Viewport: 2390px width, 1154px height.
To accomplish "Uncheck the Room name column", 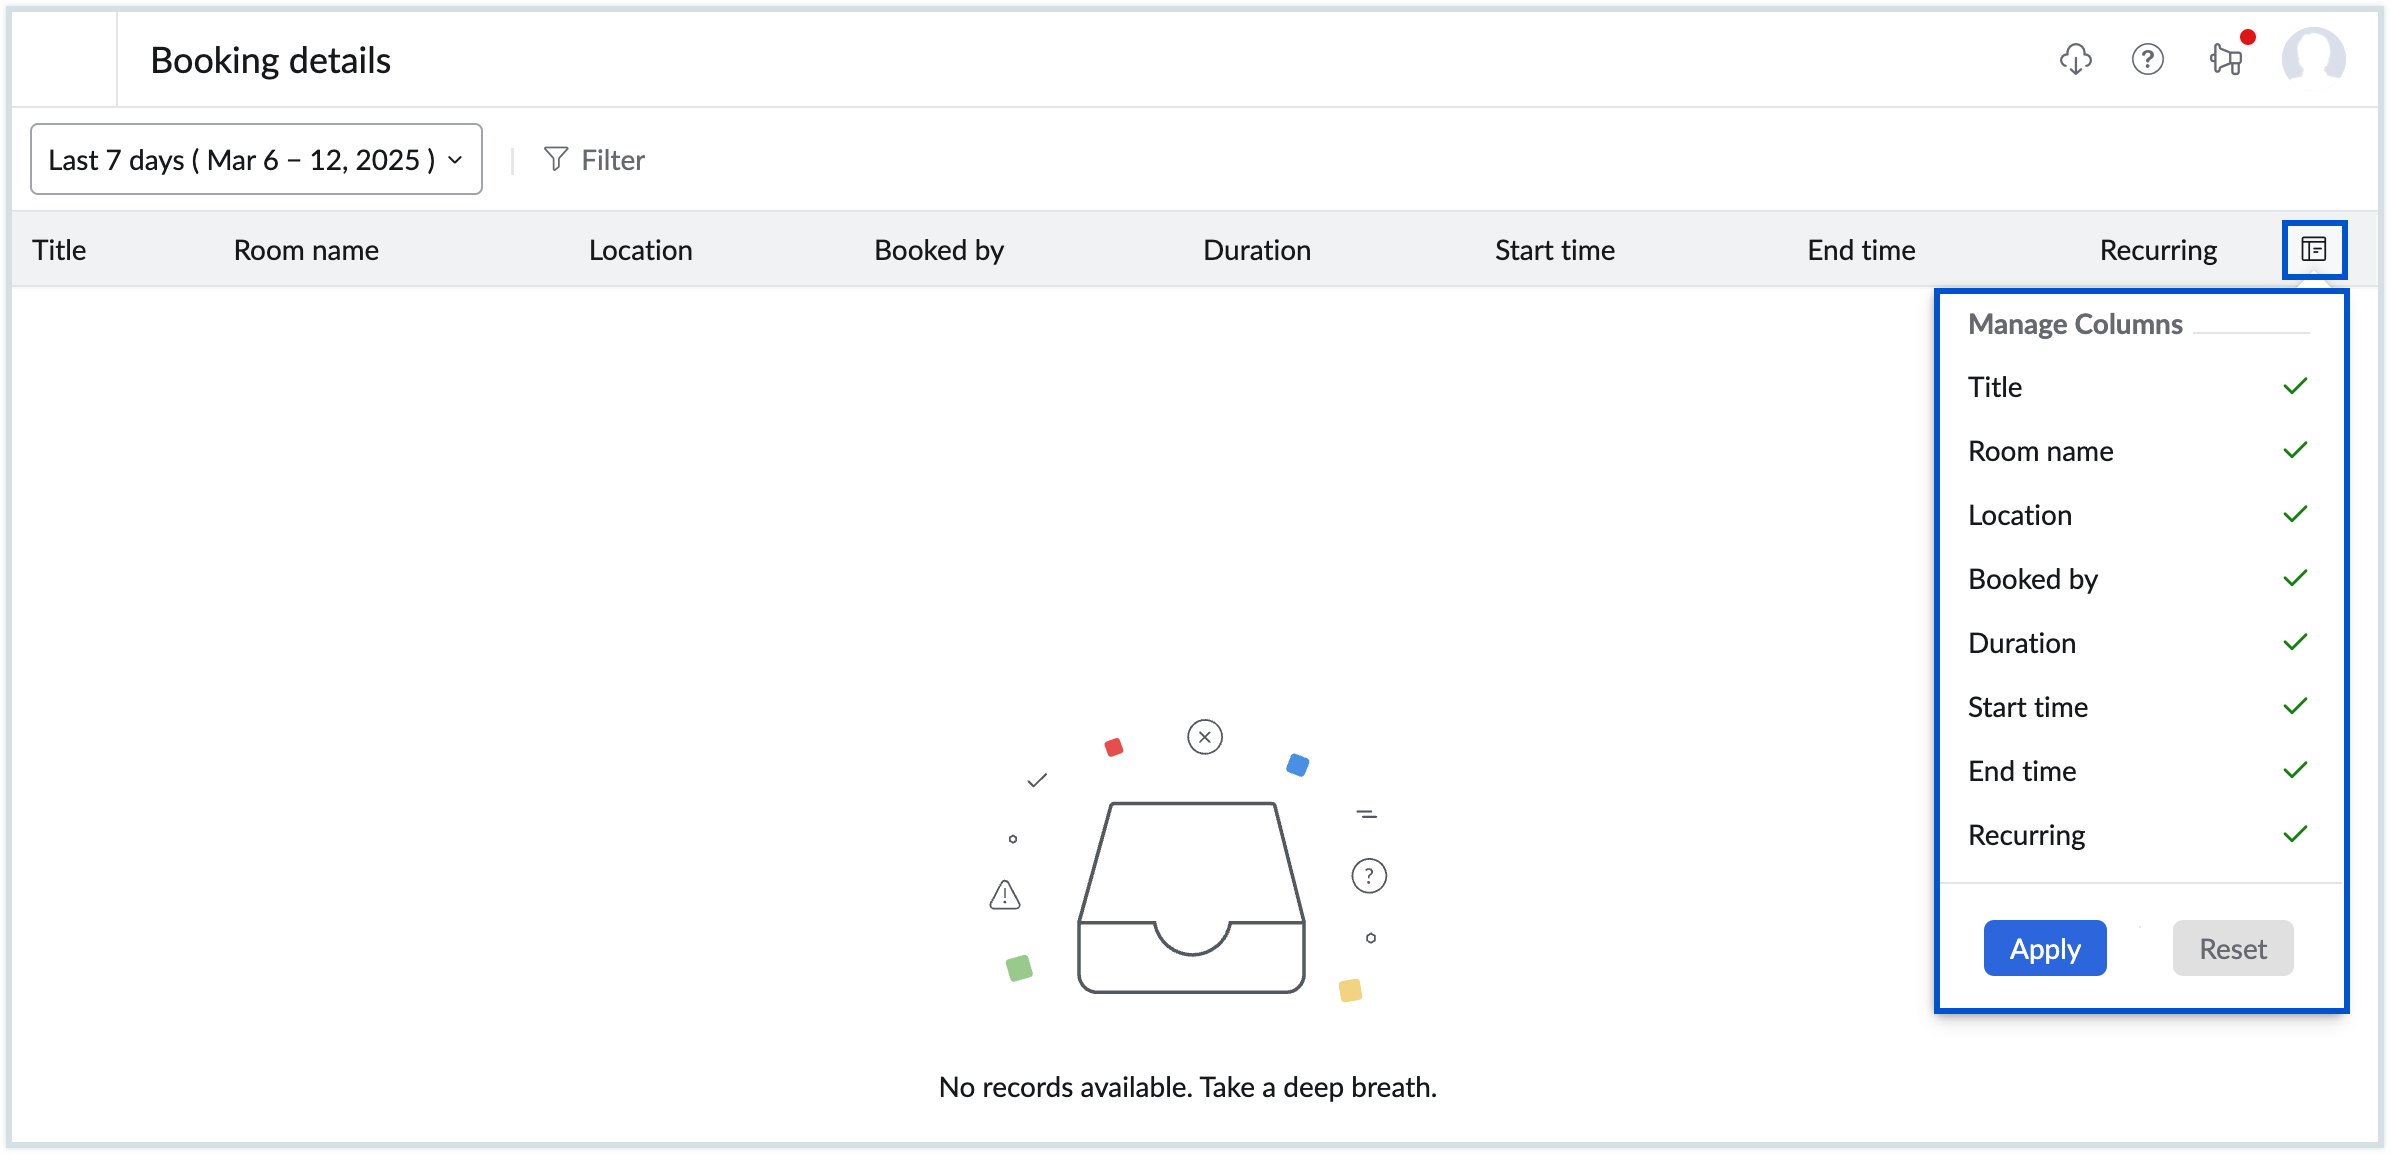I will 2295,451.
